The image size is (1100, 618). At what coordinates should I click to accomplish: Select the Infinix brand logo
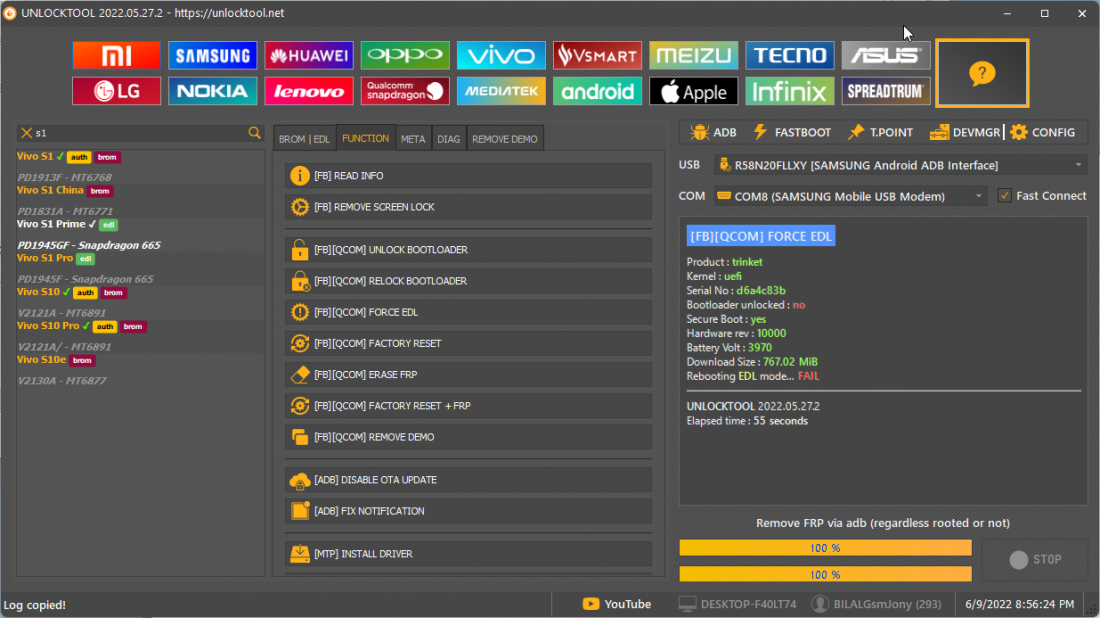pyautogui.click(x=789, y=91)
